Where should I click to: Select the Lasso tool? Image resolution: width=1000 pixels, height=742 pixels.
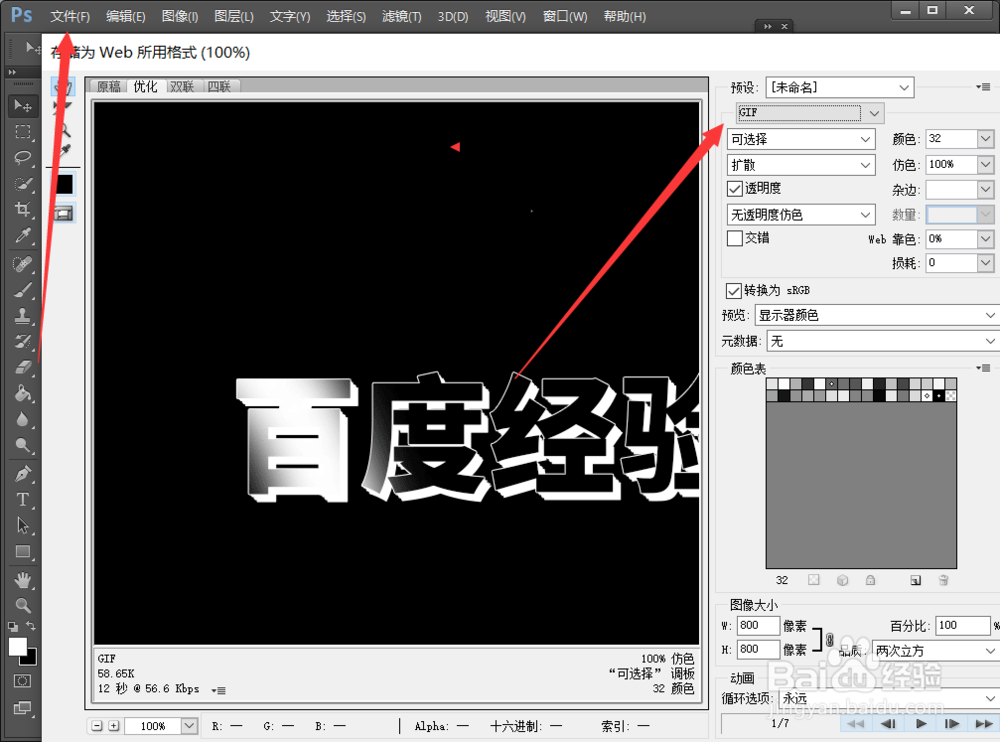coord(23,158)
